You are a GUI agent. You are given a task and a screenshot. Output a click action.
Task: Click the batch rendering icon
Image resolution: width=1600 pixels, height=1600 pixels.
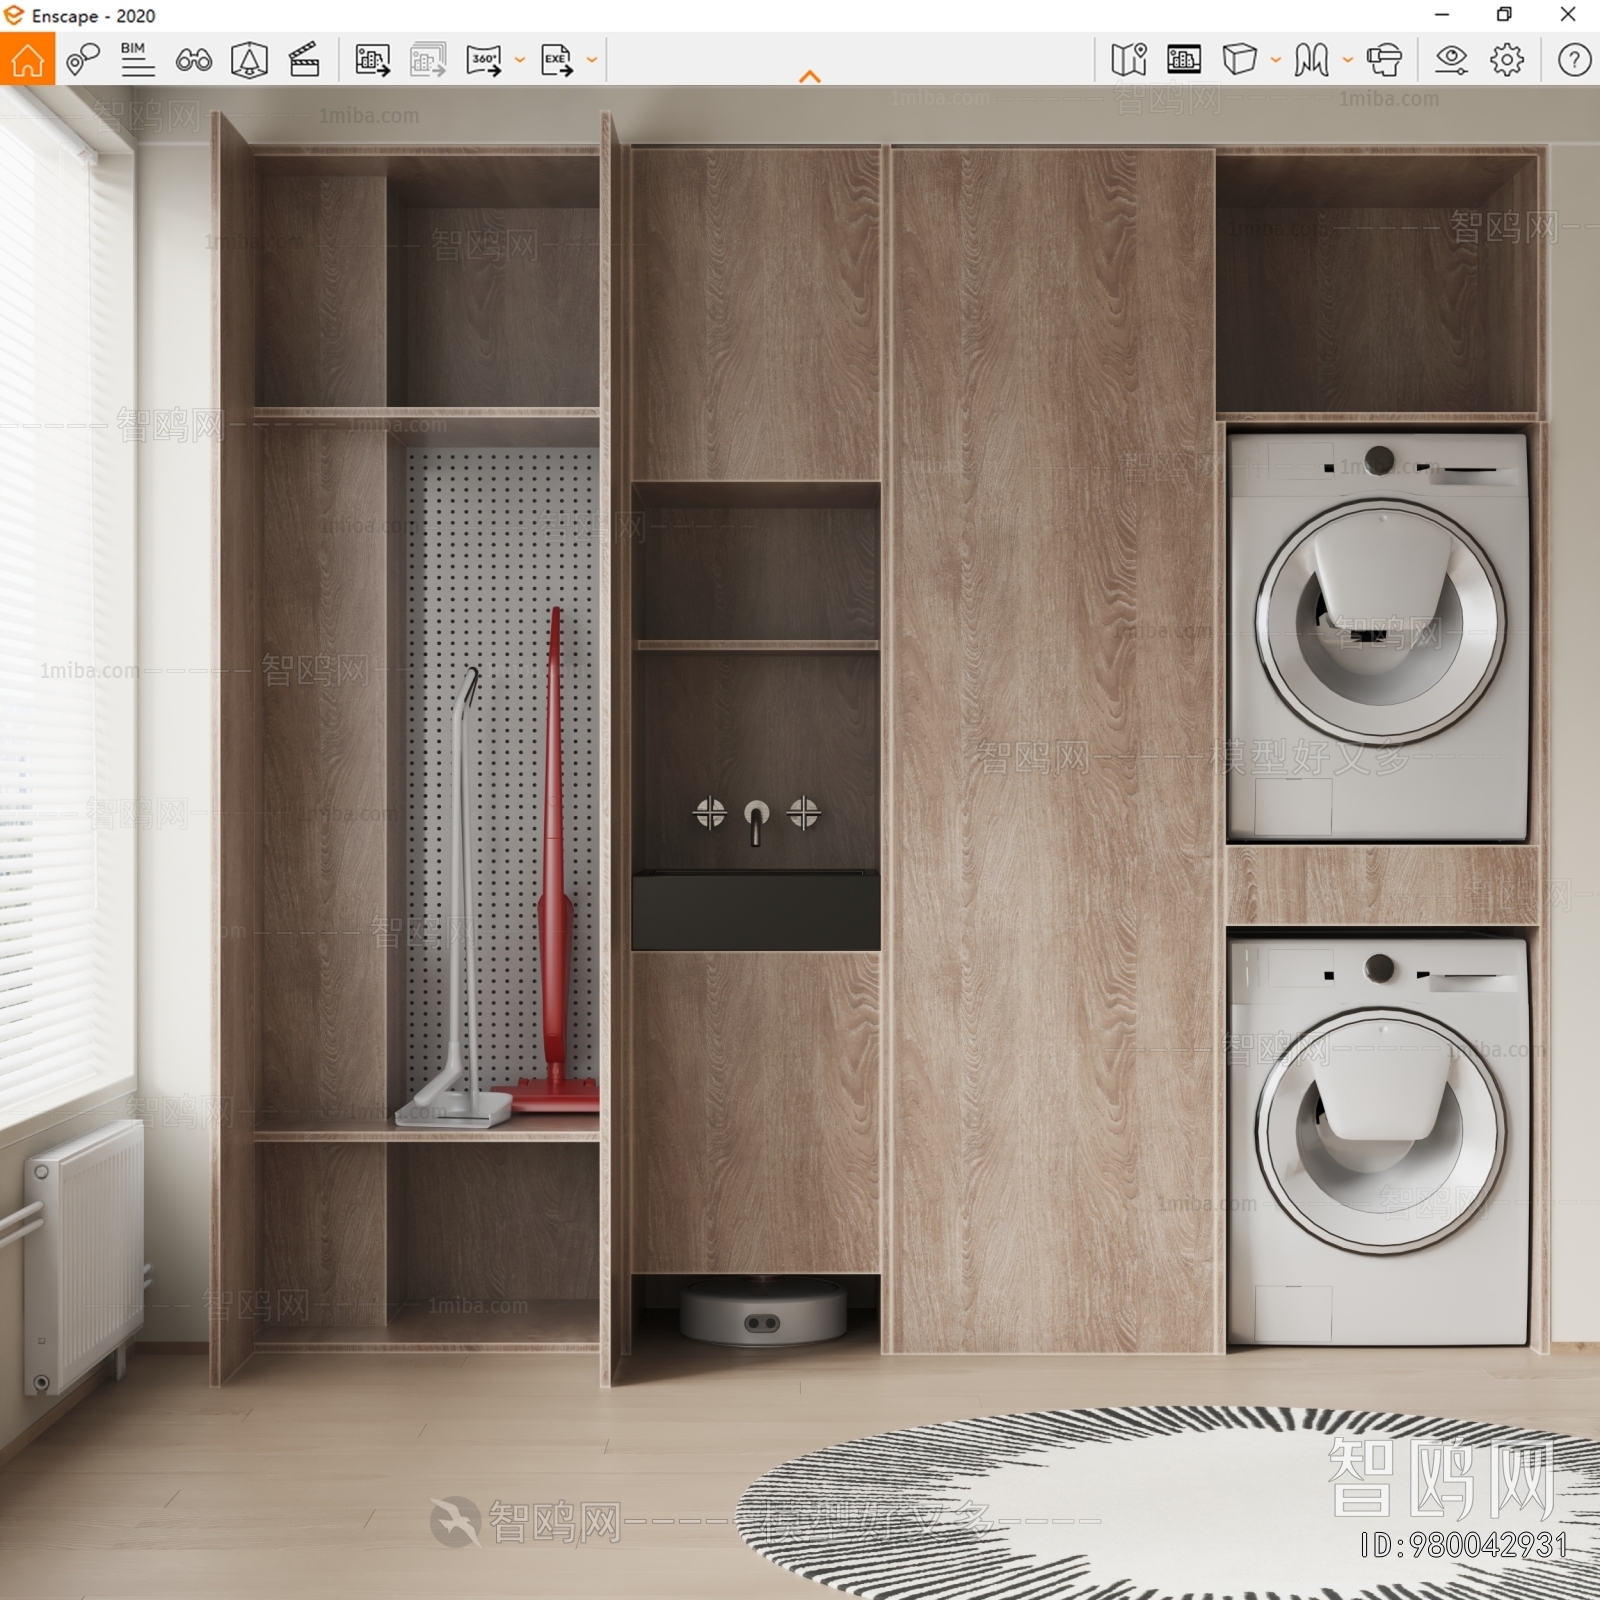point(428,60)
